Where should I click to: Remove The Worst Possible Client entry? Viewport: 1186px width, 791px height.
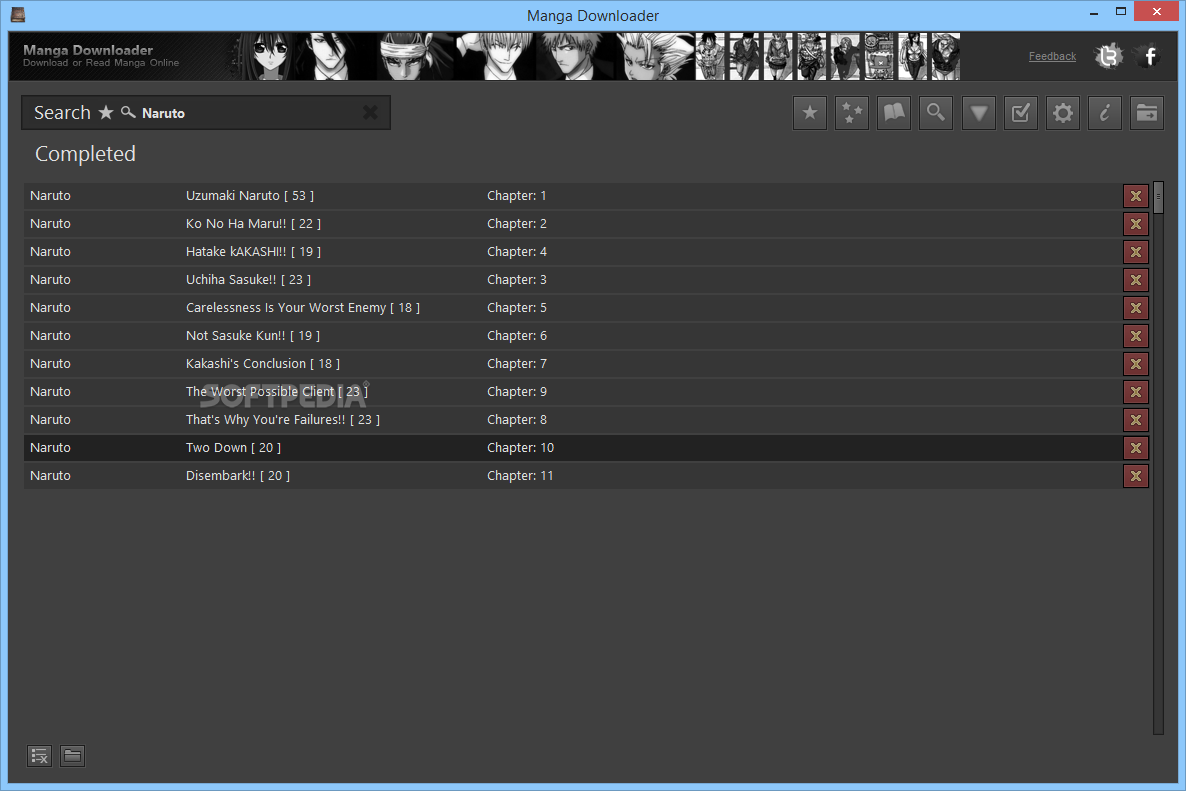(1135, 392)
